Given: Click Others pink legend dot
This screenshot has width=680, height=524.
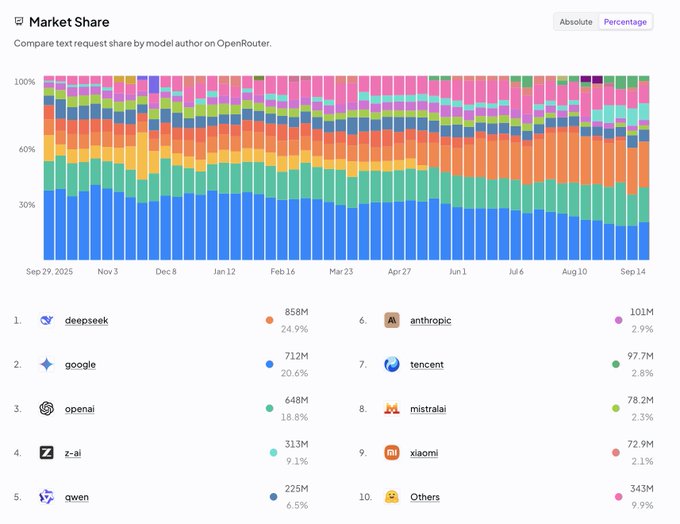Looking at the screenshot, I should (618, 497).
